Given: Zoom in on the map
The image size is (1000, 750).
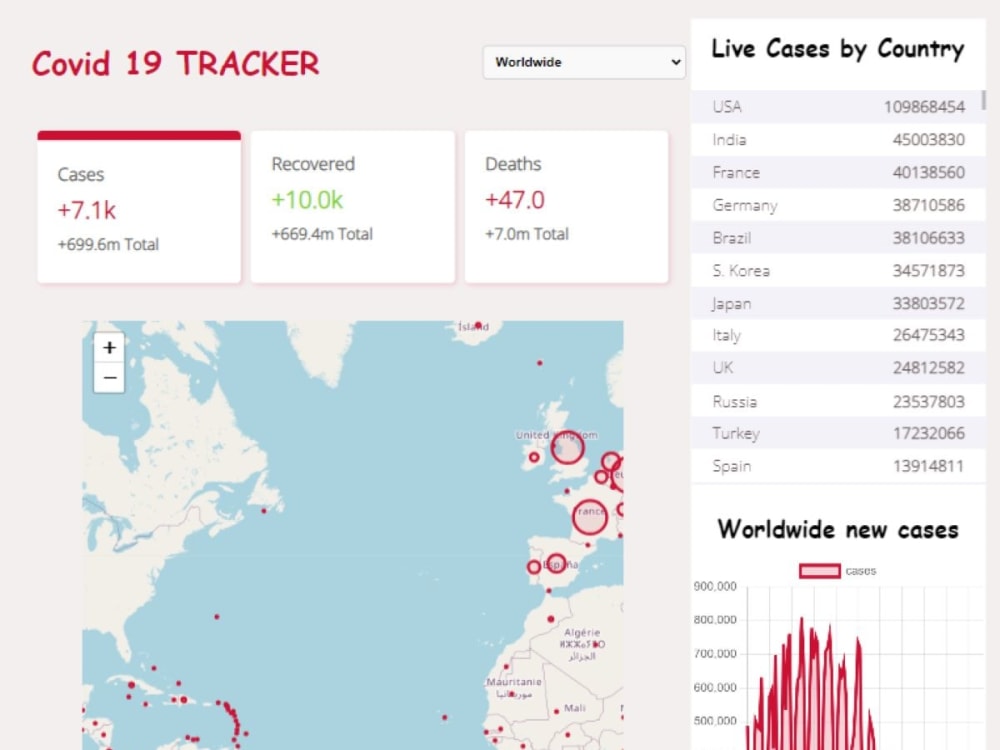Looking at the screenshot, I should tap(109, 348).
